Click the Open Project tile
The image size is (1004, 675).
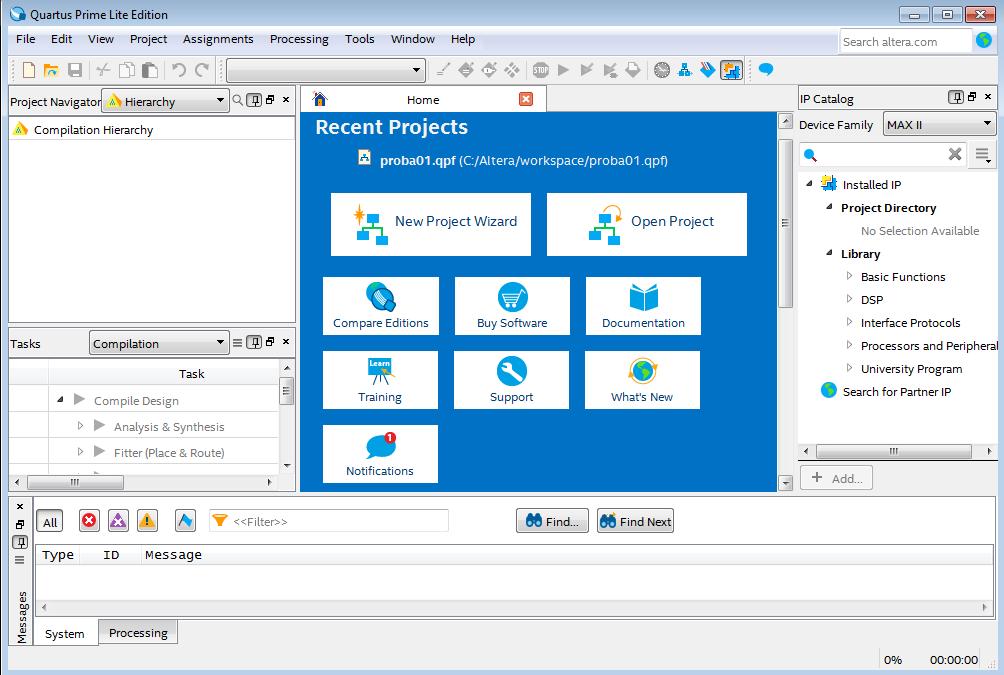click(x=647, y=224)
